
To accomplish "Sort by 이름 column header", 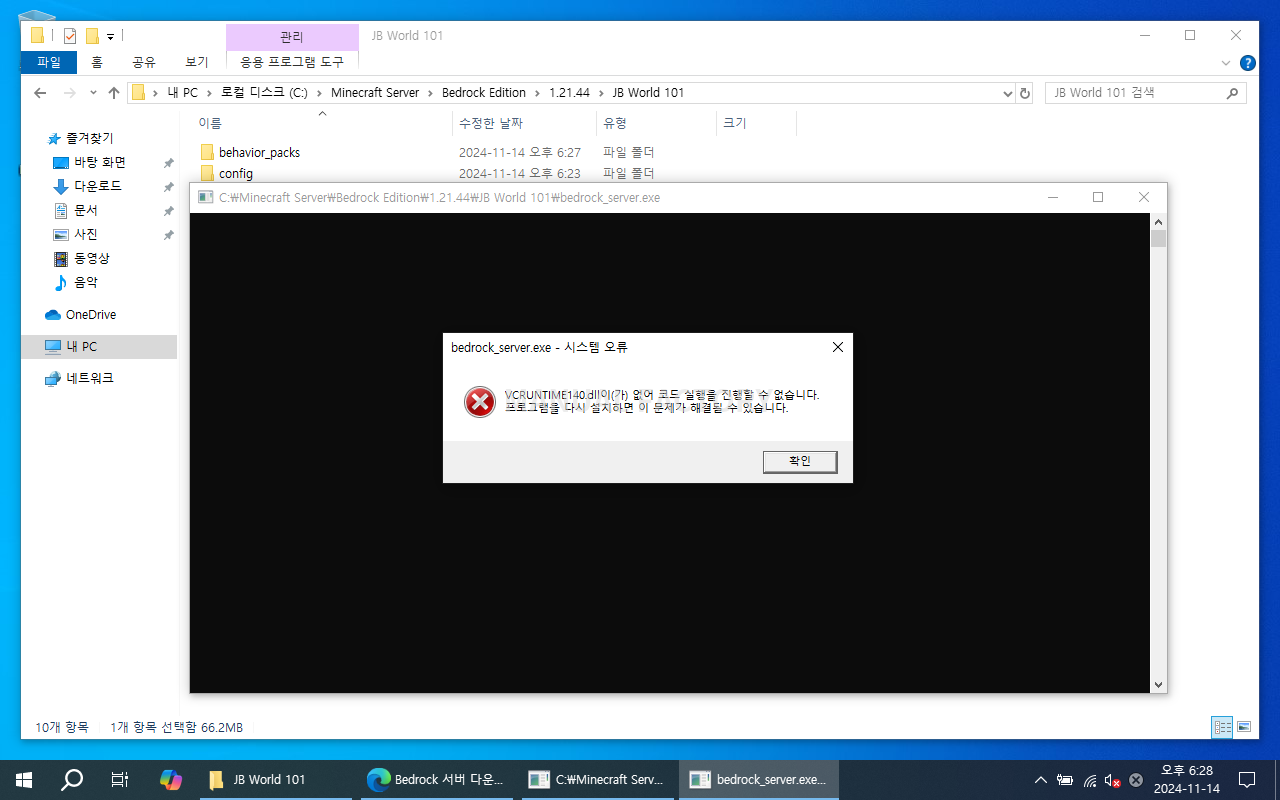I will pyautogui.click(x=321, y=123).
